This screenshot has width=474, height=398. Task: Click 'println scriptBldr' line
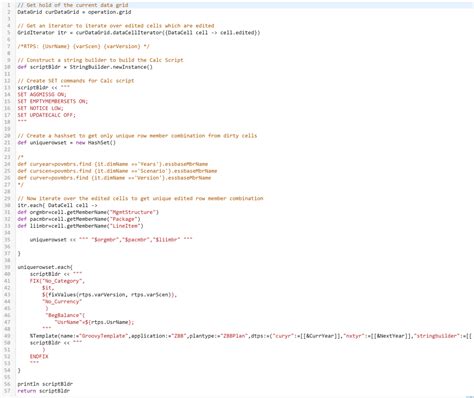pyautogui.click(x=45, y=384)
